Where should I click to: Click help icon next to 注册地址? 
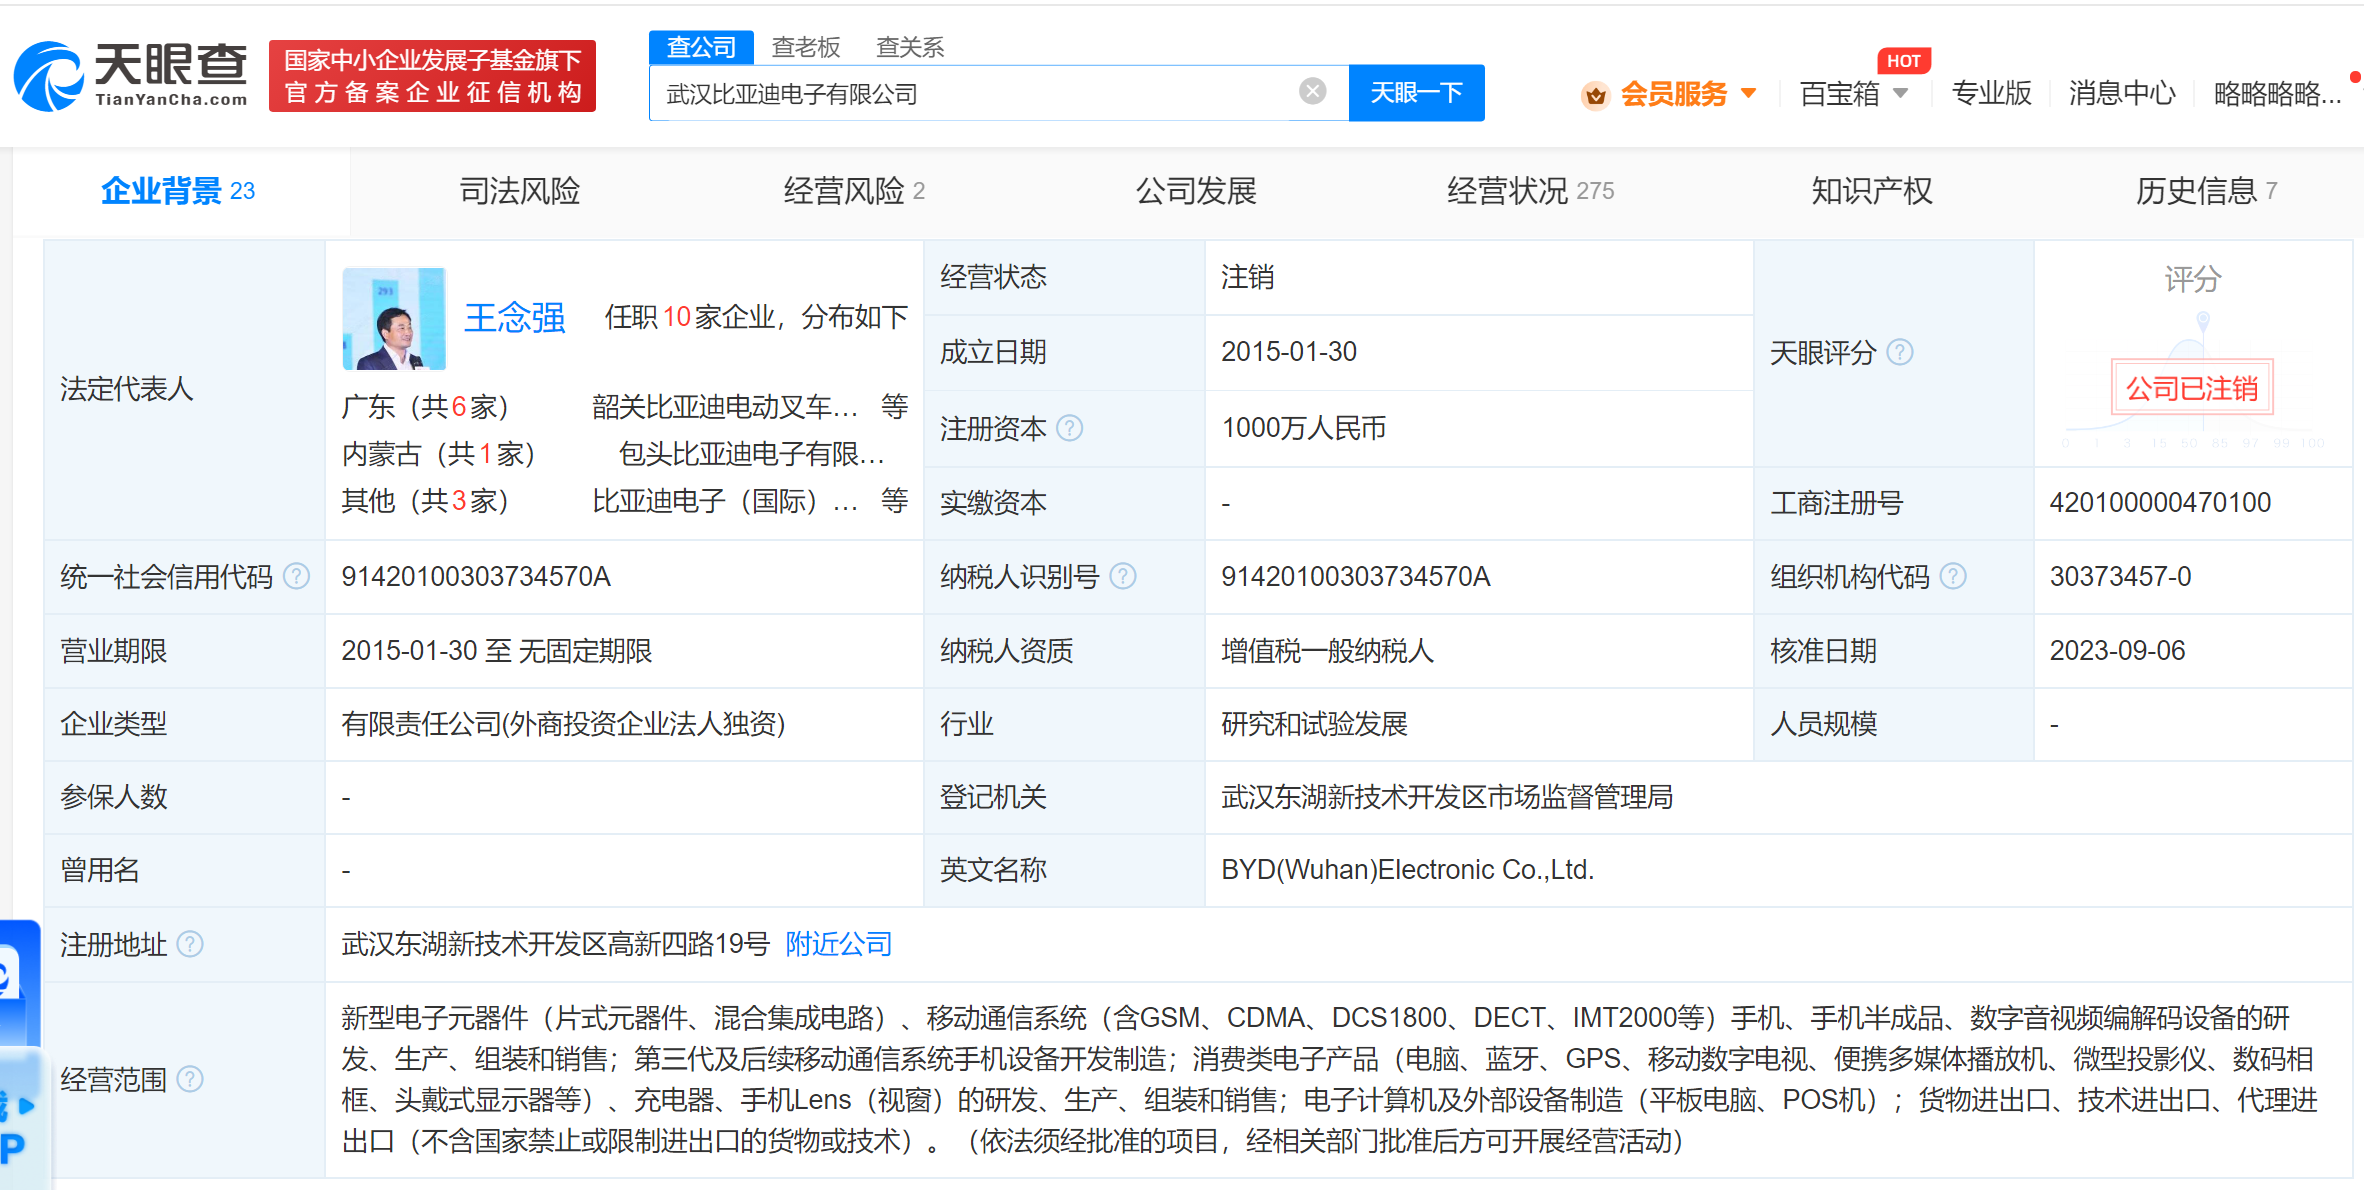190,944
